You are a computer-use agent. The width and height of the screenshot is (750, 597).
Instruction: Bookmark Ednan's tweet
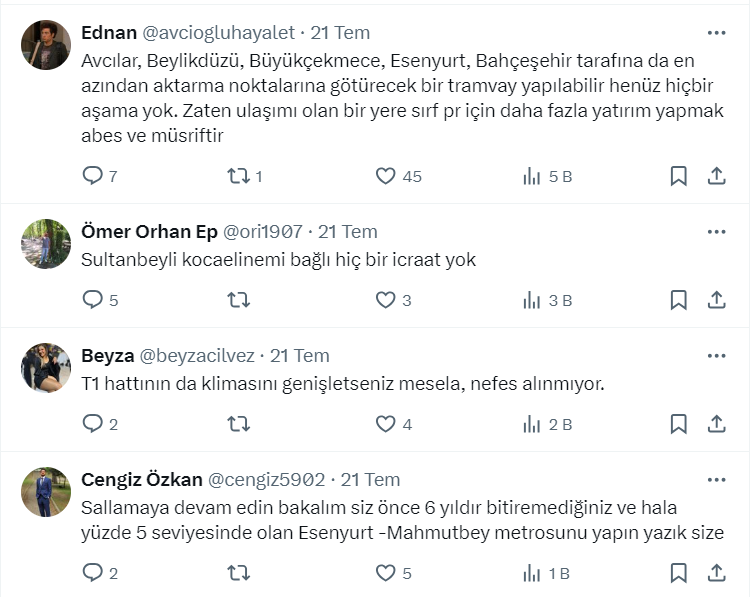[678, 176]
